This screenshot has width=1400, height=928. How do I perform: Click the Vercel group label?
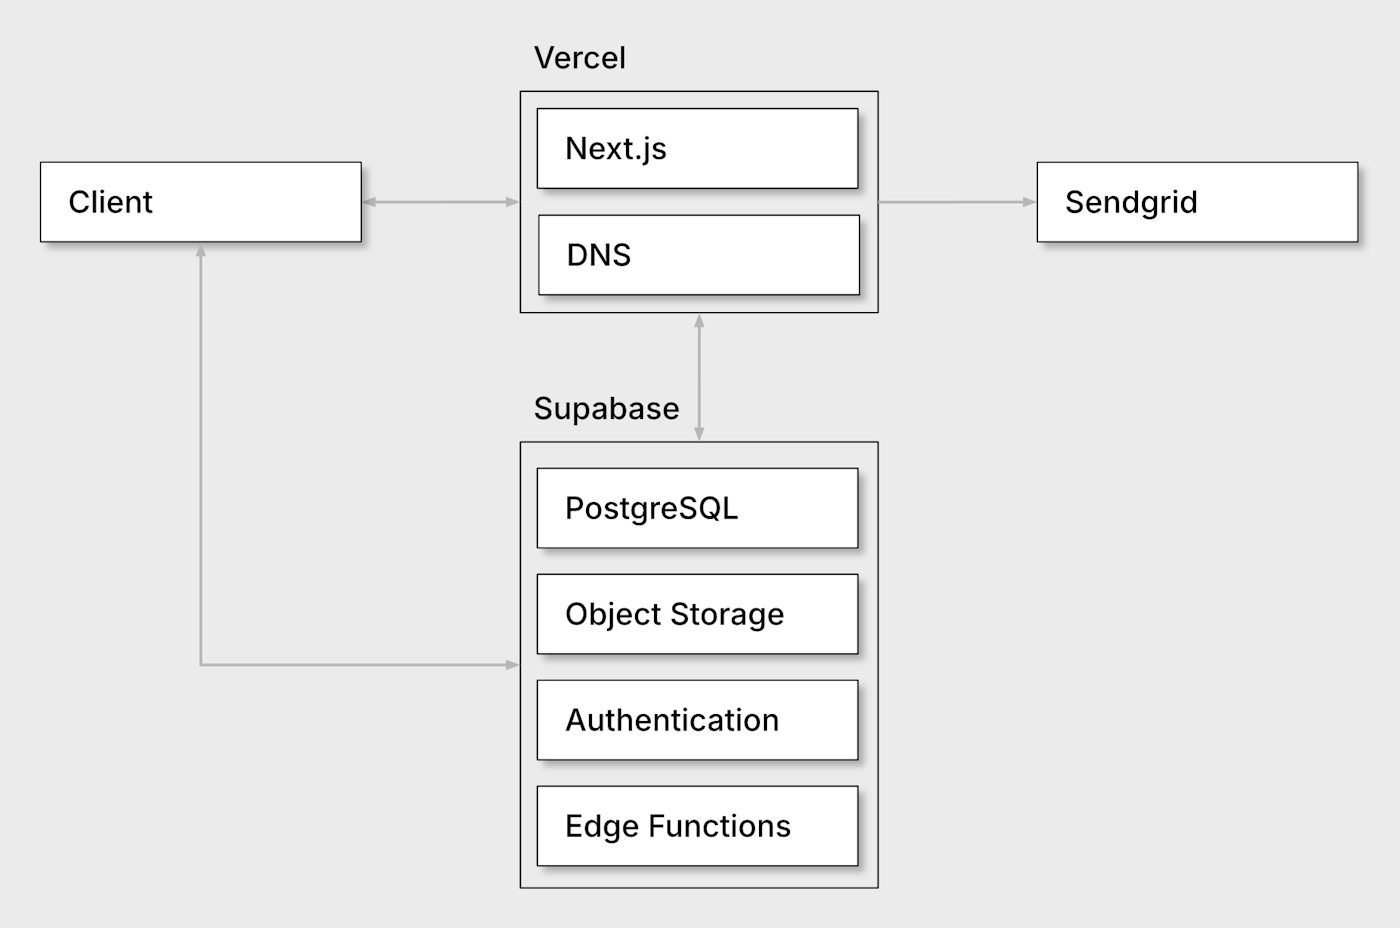[579, 58]
